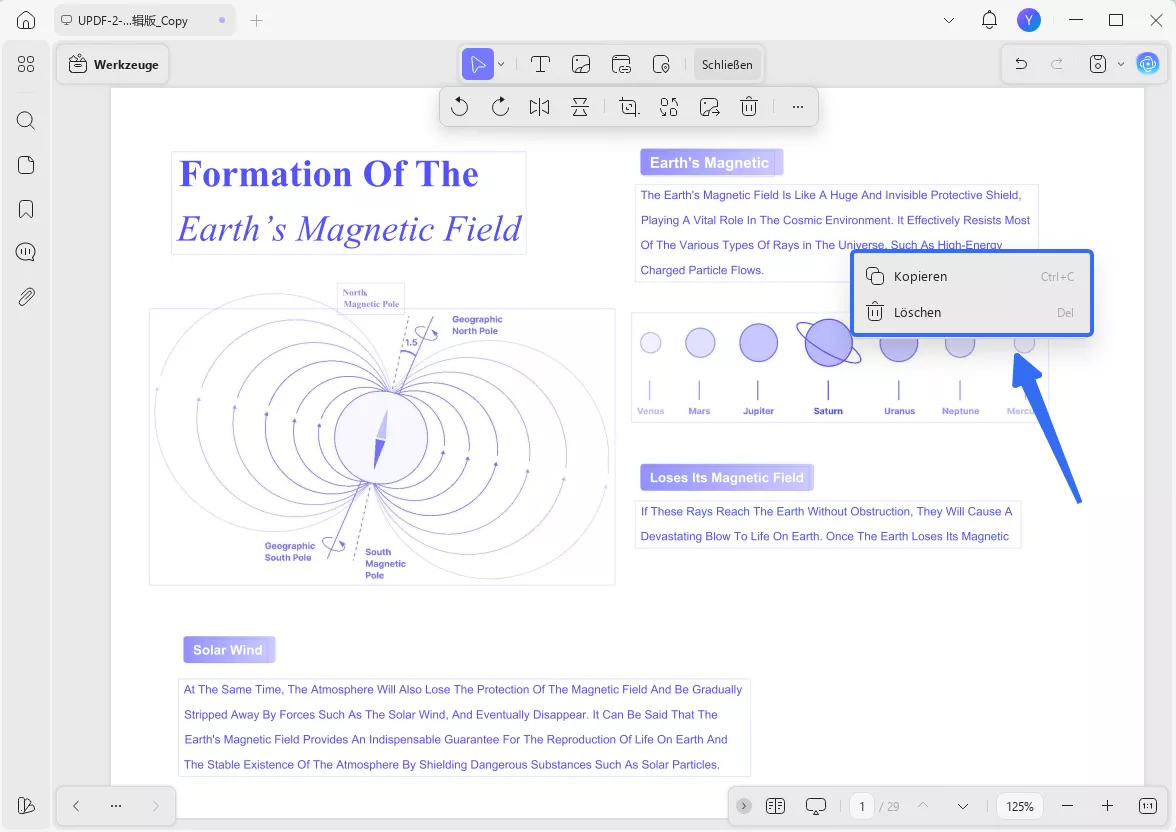Select the Saturn planet image
The image size is (1176, 832).
(828, 343)
